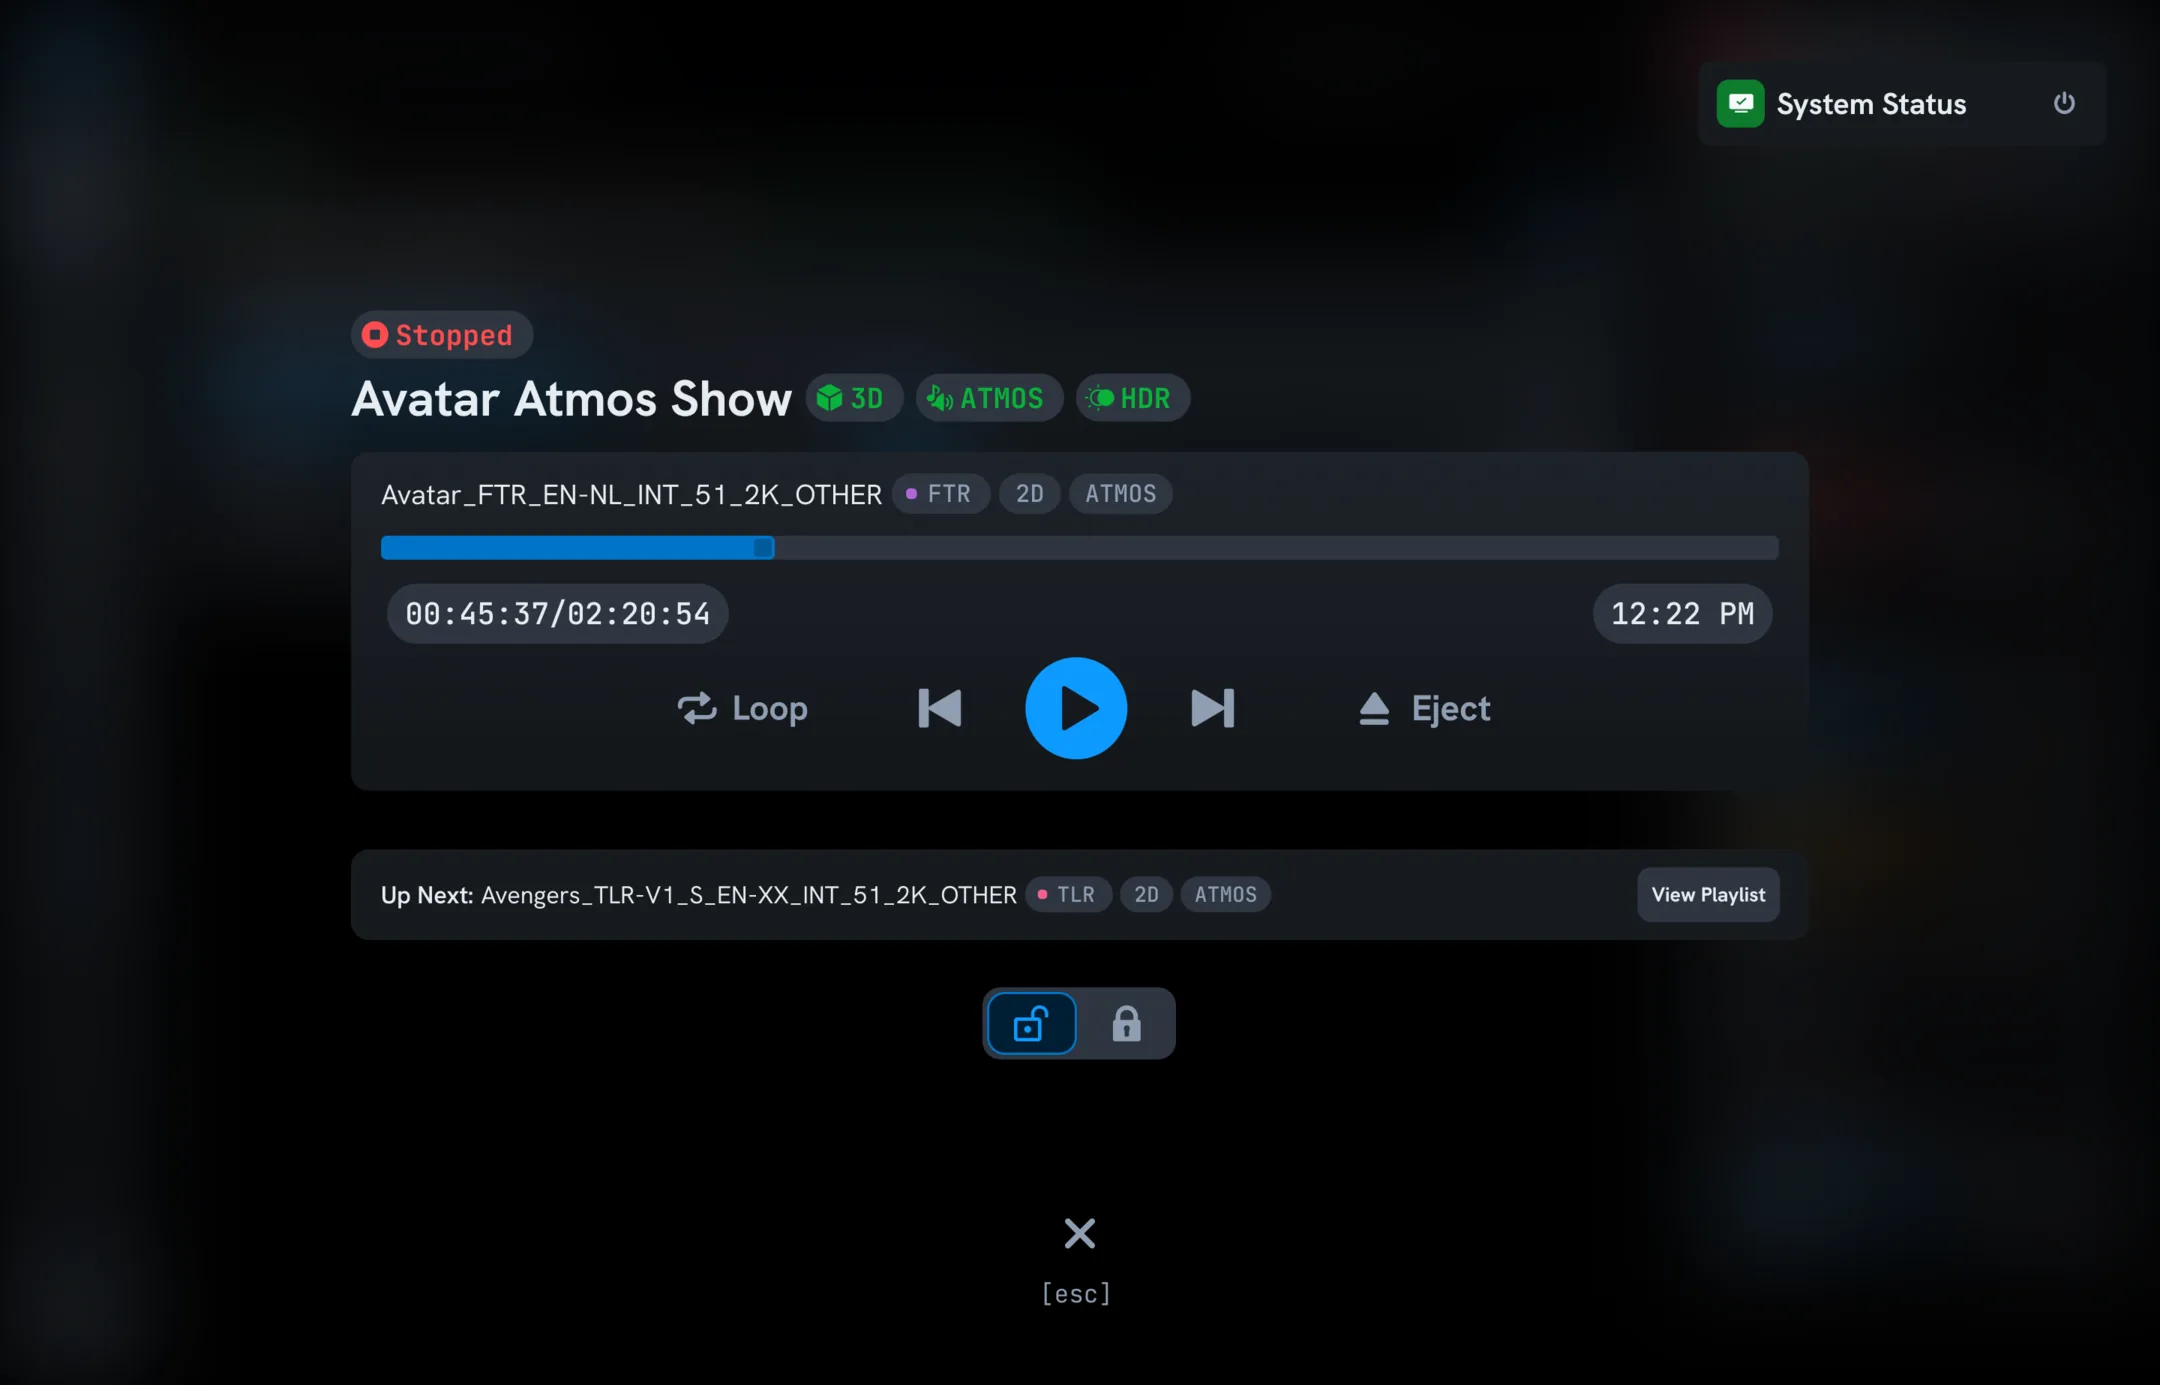Viewport: 2160px width, 1385px height.
Task: Click the ATMOS tag in Up Next
Action: (x=1225, y=894)
